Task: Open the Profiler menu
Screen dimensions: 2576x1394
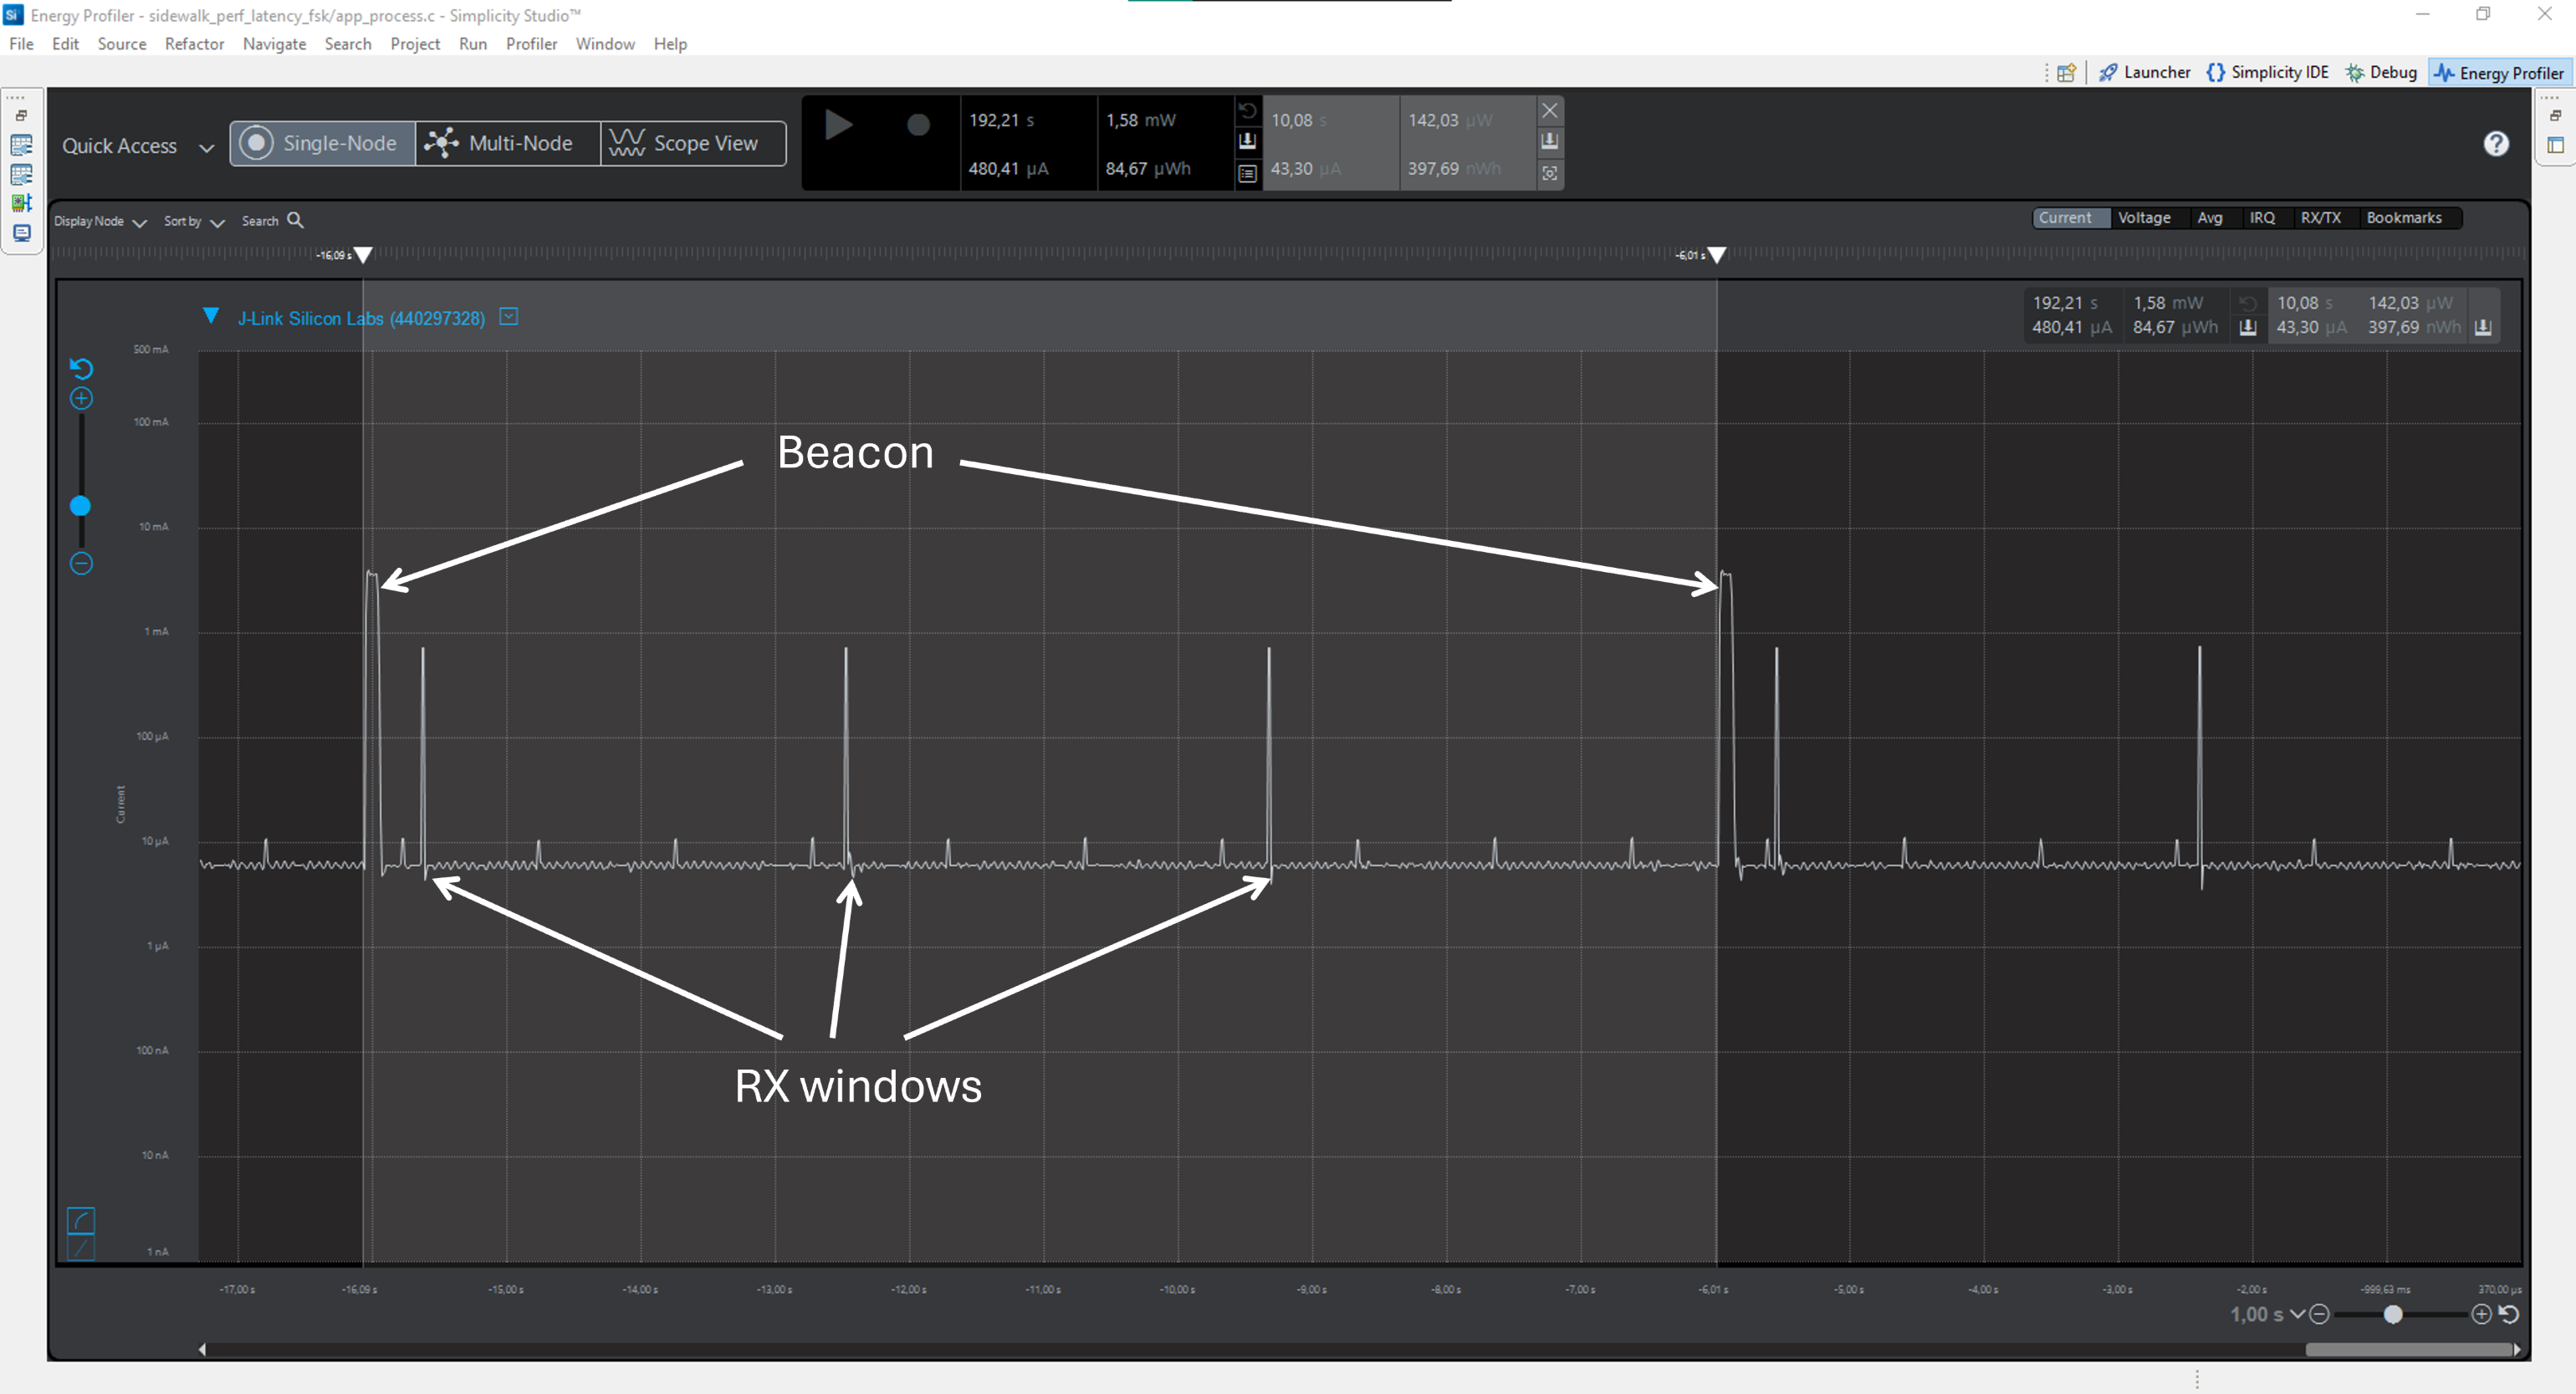Action: click(531, 44)
